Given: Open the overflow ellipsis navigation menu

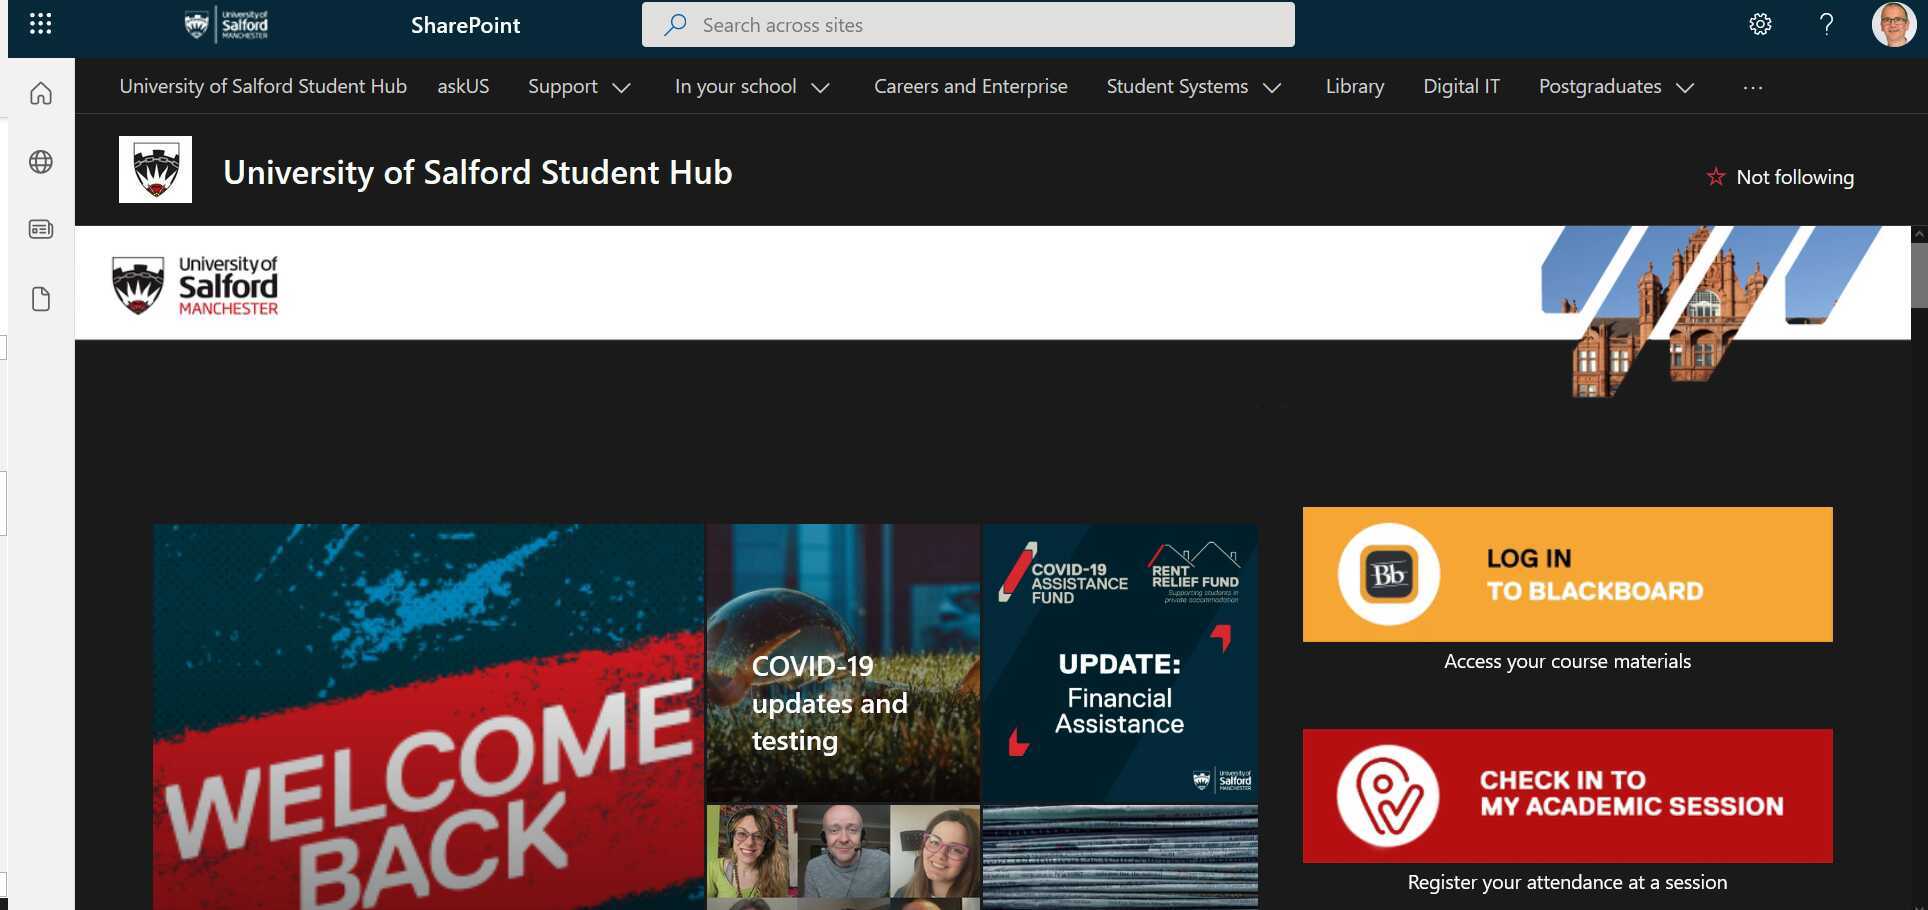Looking at the screenshot, I should point(1752,86).
